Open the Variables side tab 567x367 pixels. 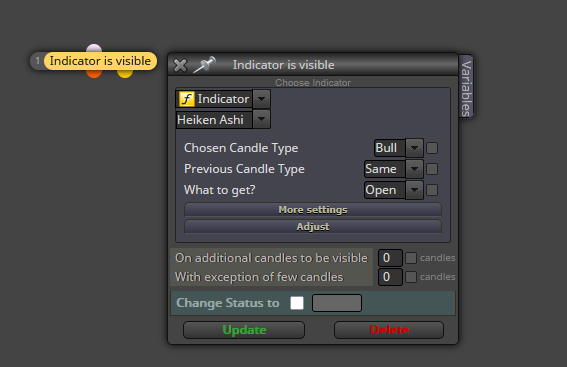point(466,87)
